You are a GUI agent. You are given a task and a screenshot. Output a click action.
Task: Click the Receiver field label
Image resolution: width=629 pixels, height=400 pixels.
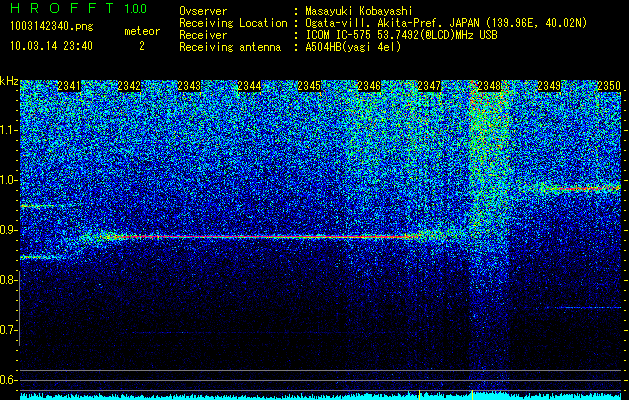(203, 35)
